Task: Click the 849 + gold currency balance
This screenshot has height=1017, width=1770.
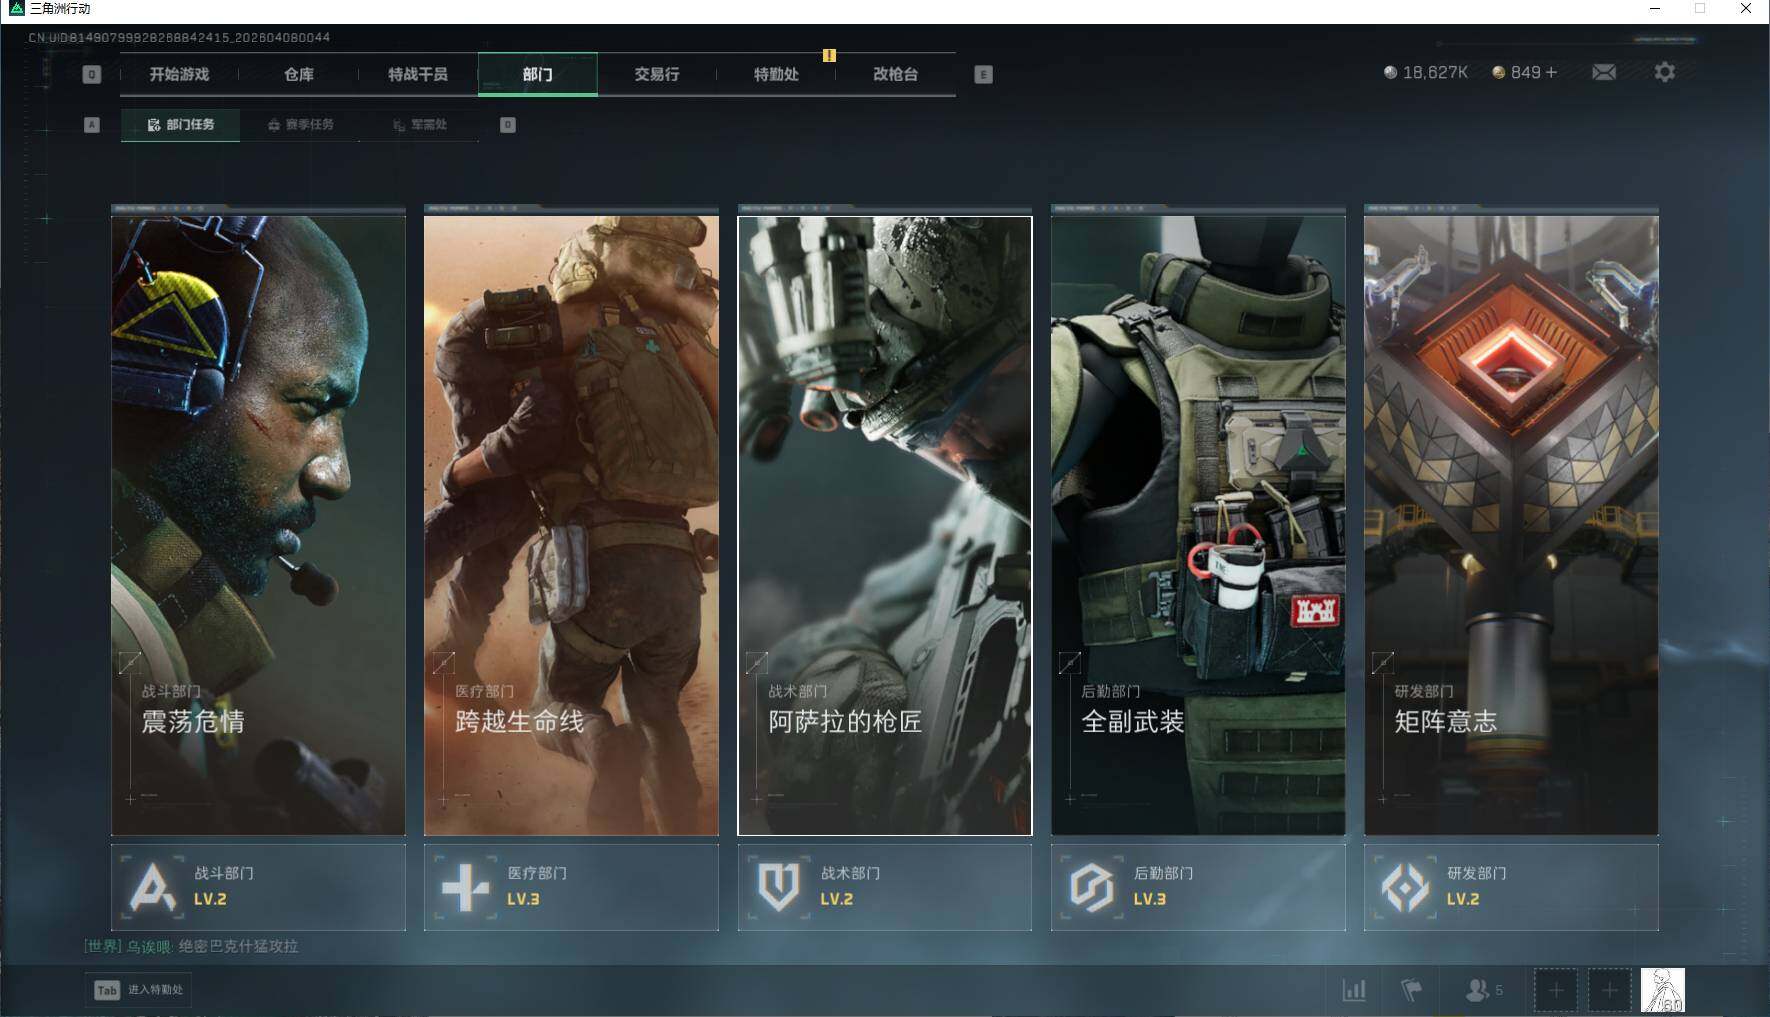Action: tap(1524, 72)
